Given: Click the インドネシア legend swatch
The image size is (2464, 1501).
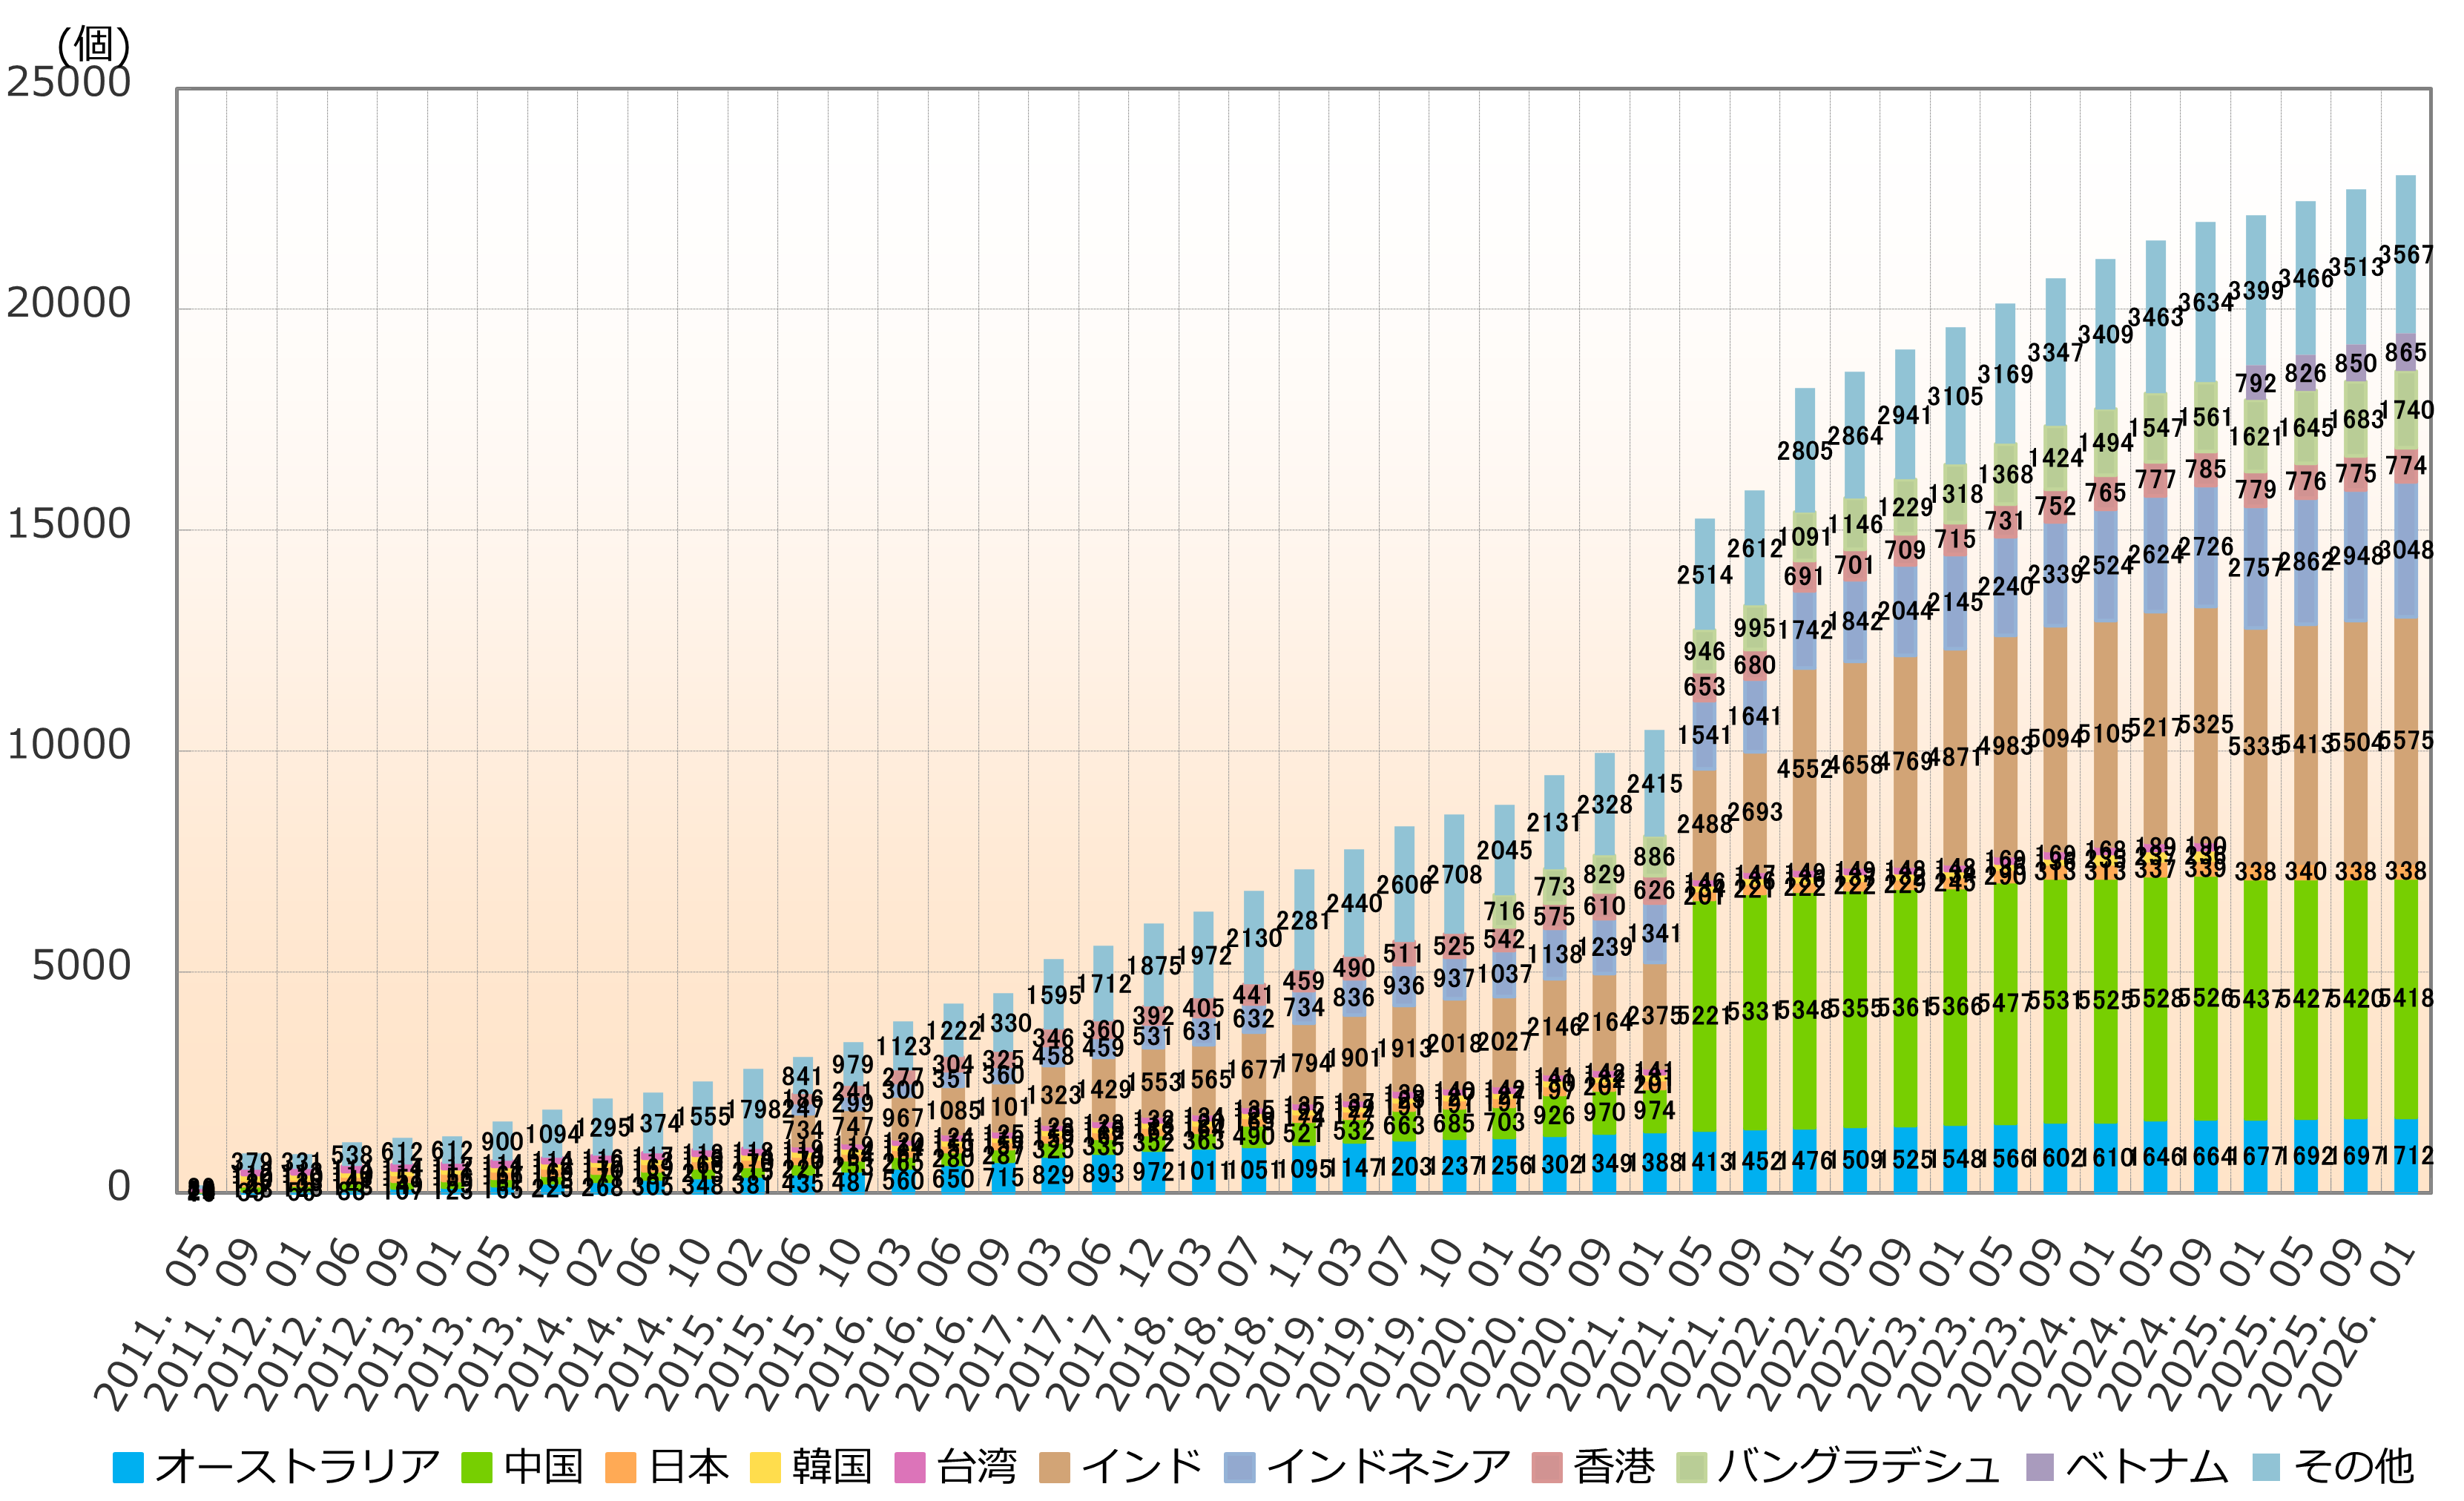Looking at the screenshot, I should point(1239,1467).
